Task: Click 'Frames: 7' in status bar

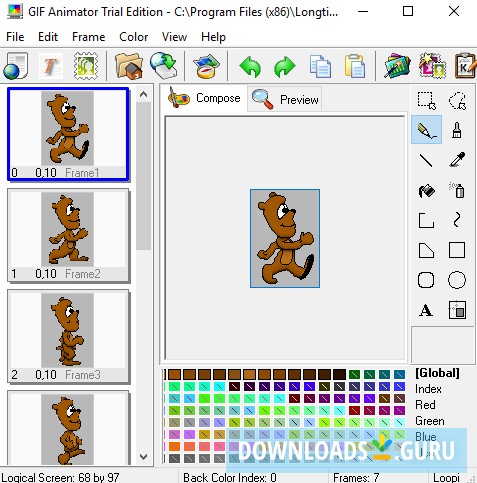Action: 356,477
